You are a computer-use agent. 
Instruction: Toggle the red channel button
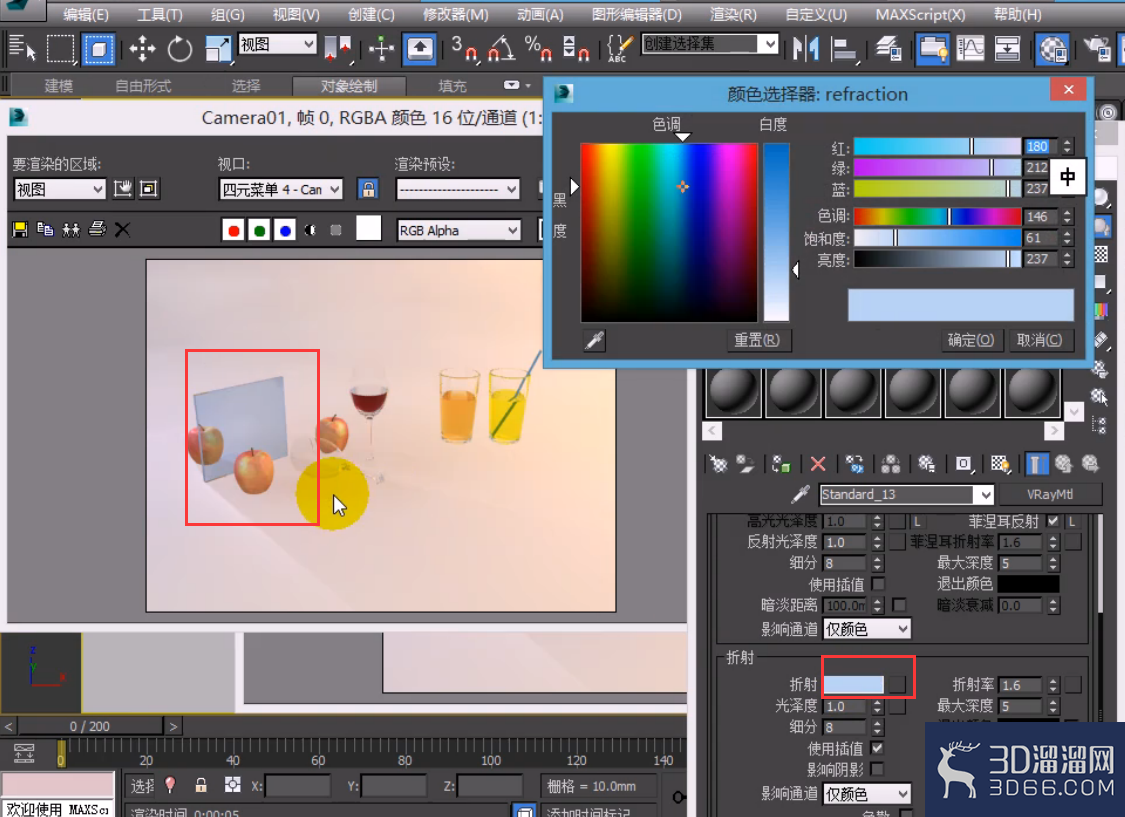(232, 230)
